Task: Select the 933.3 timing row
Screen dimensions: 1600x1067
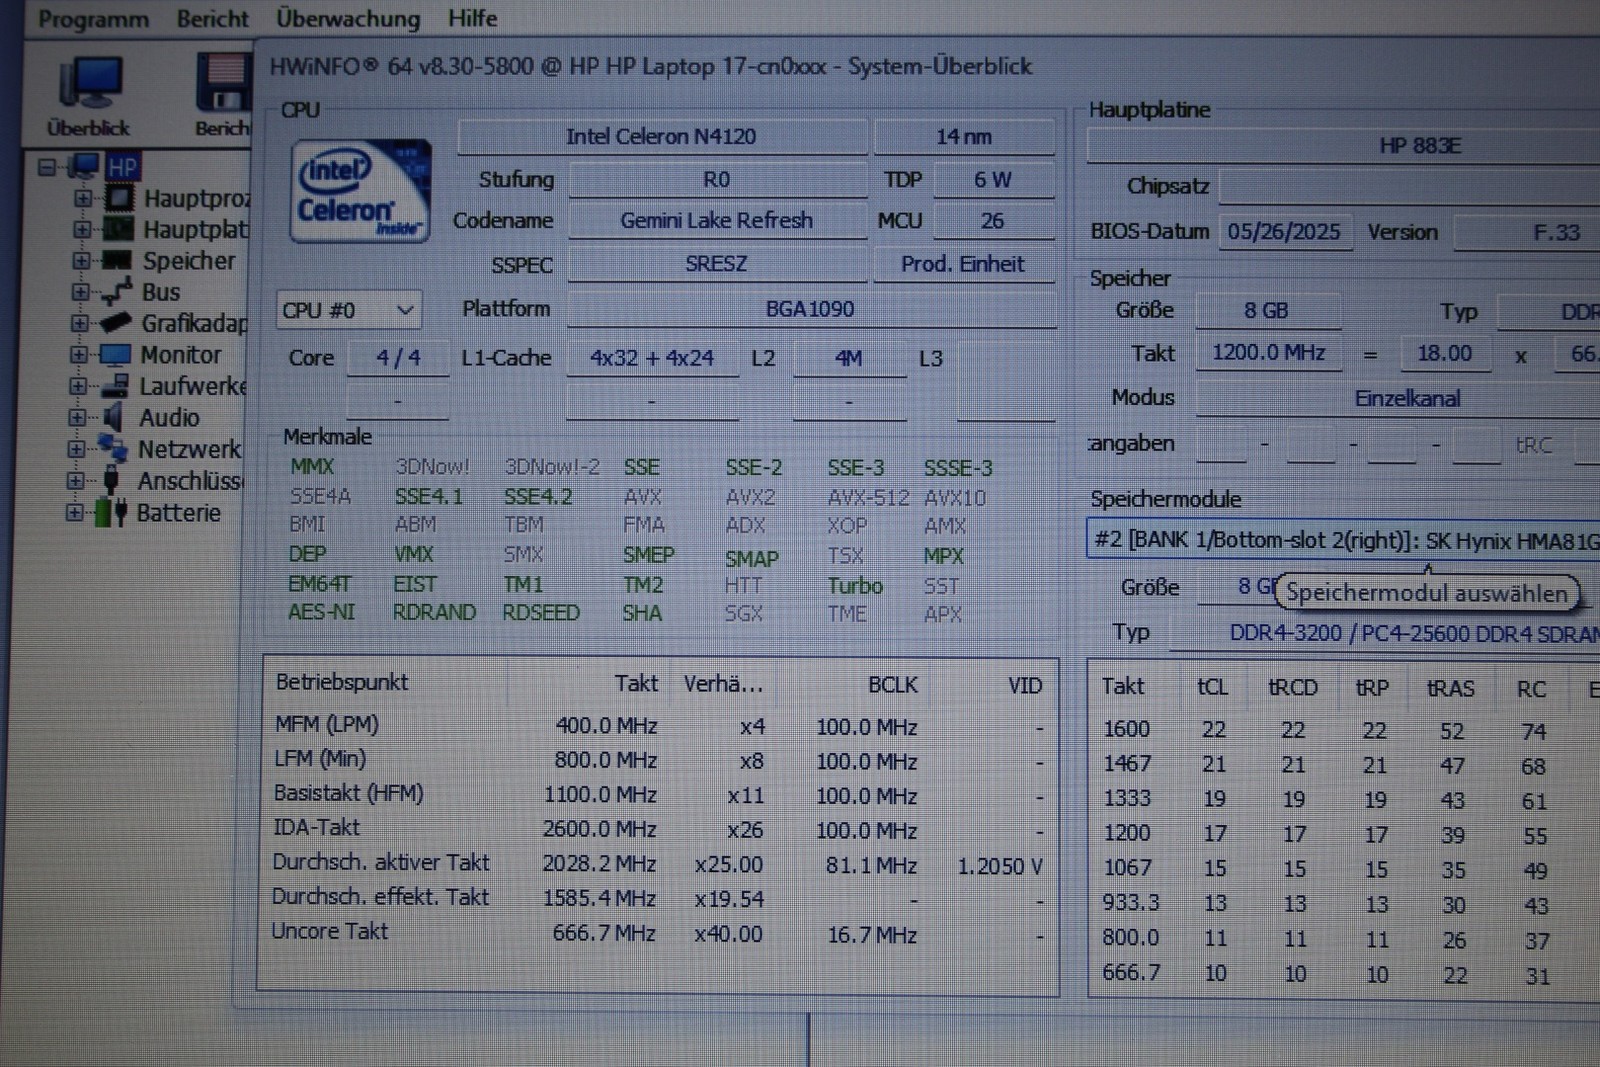Action: (1345, 904)
